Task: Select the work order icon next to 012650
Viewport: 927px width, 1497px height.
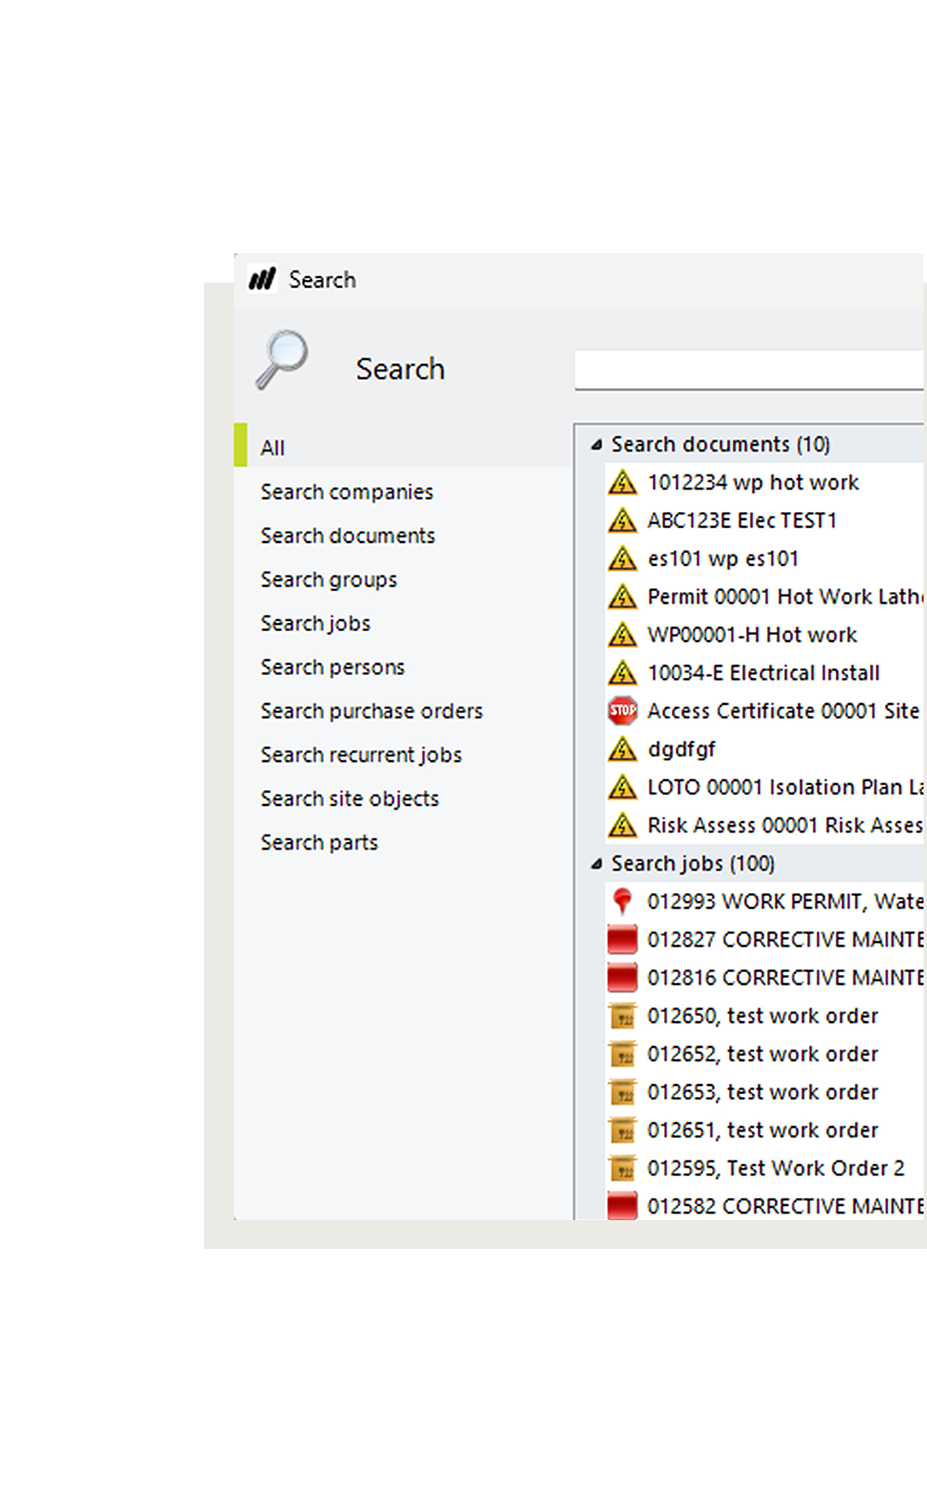Action: point(622,1015)
